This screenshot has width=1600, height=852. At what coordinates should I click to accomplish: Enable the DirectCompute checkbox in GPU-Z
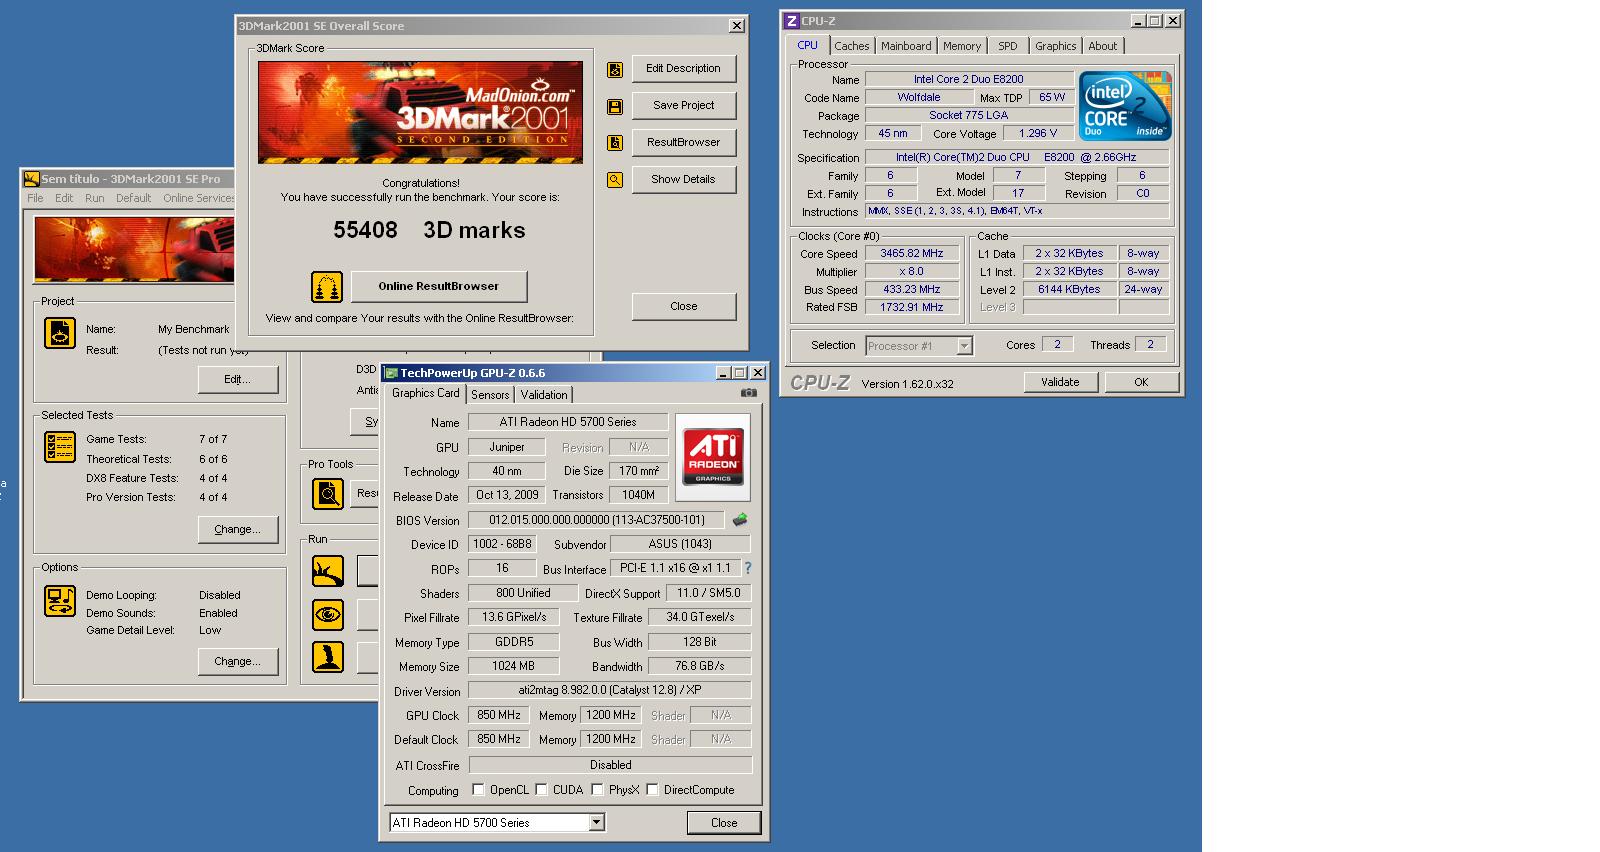(x=652, y=790)
